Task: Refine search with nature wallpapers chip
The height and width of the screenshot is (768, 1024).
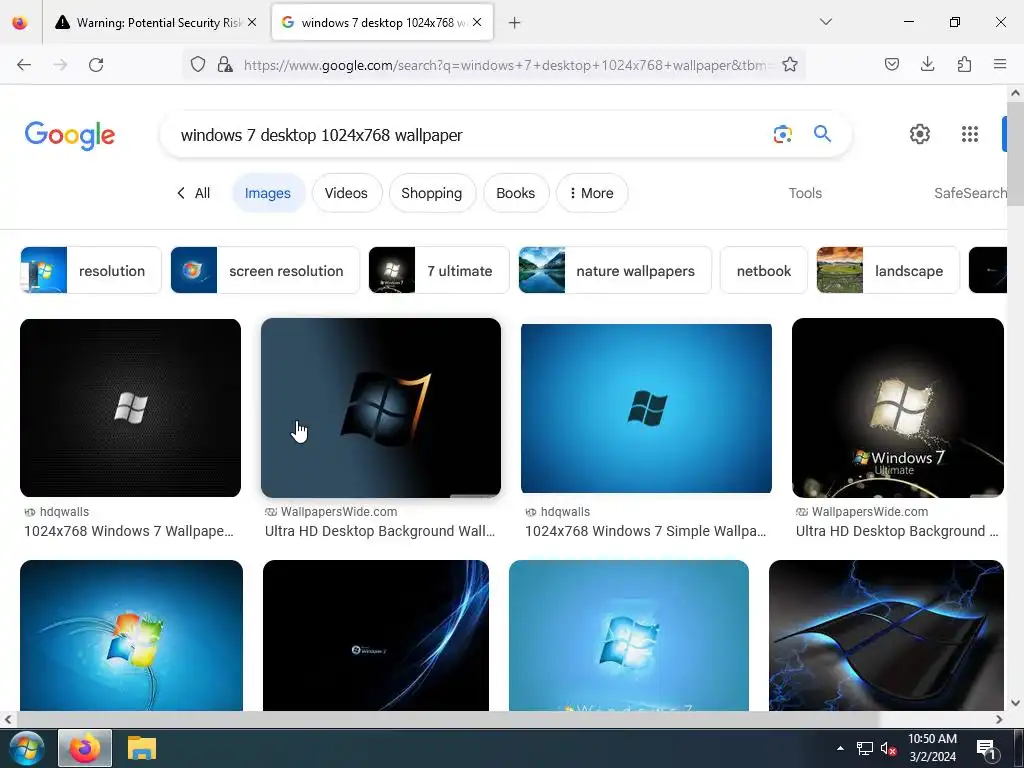Action: tap(615, 270)
